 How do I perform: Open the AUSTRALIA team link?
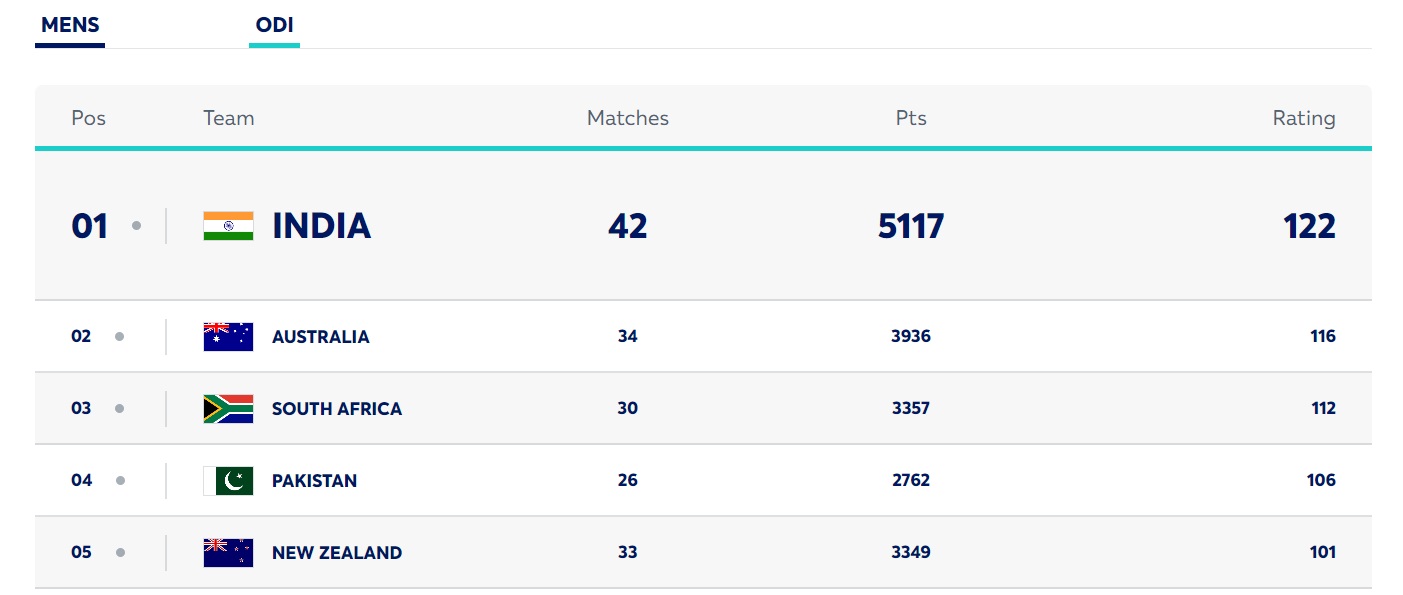pos(321,337)
